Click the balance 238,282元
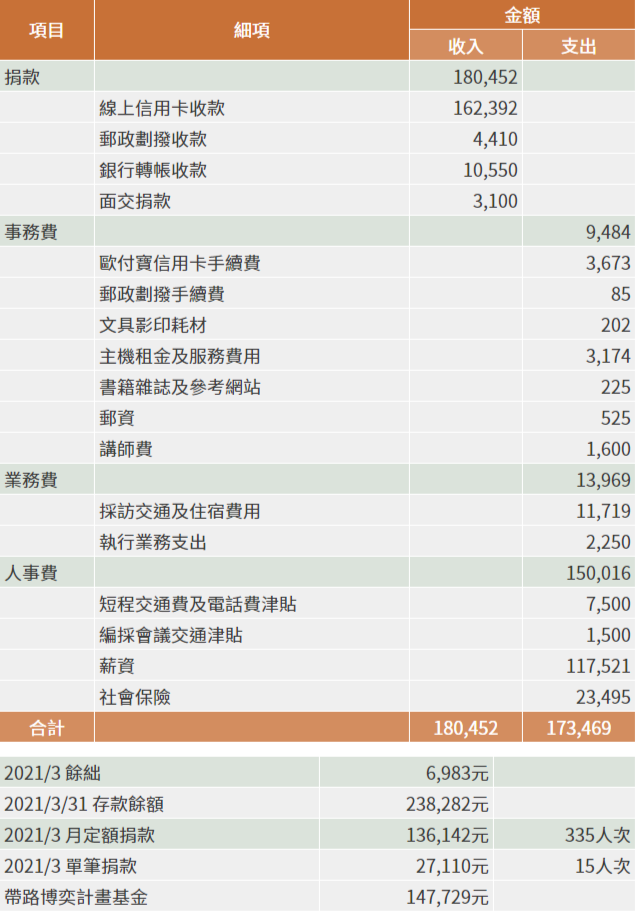 coord(447,804)
